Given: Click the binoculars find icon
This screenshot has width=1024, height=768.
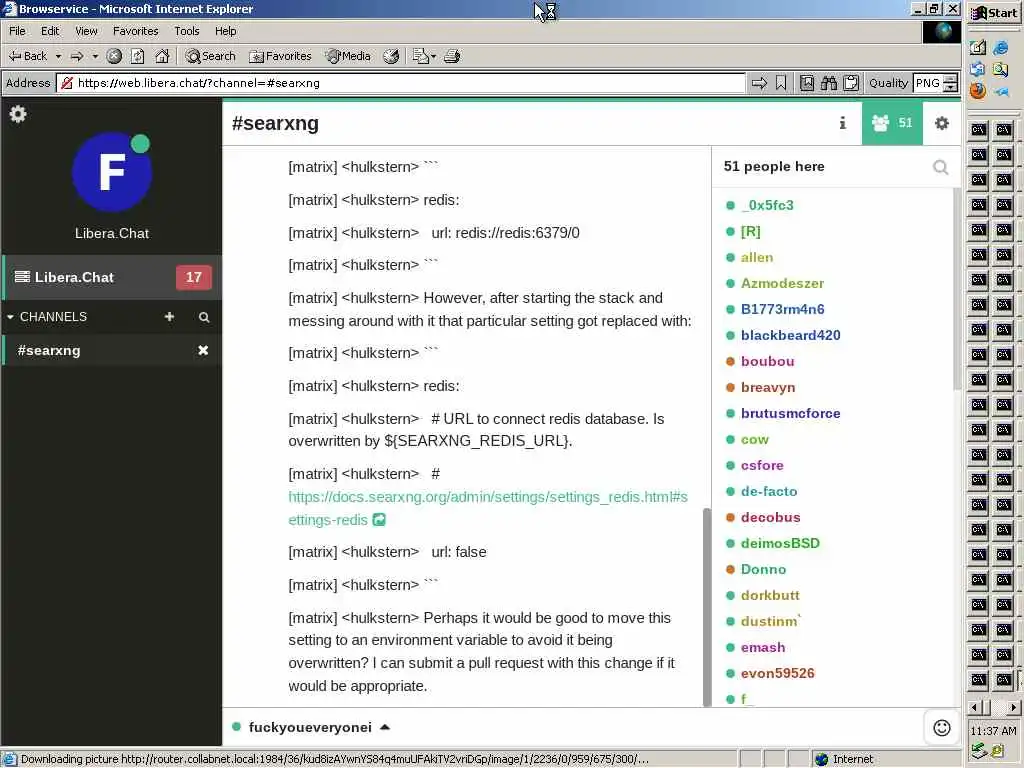Looking at the screenshot, I should pyautogui.click(x=829, y=83).
